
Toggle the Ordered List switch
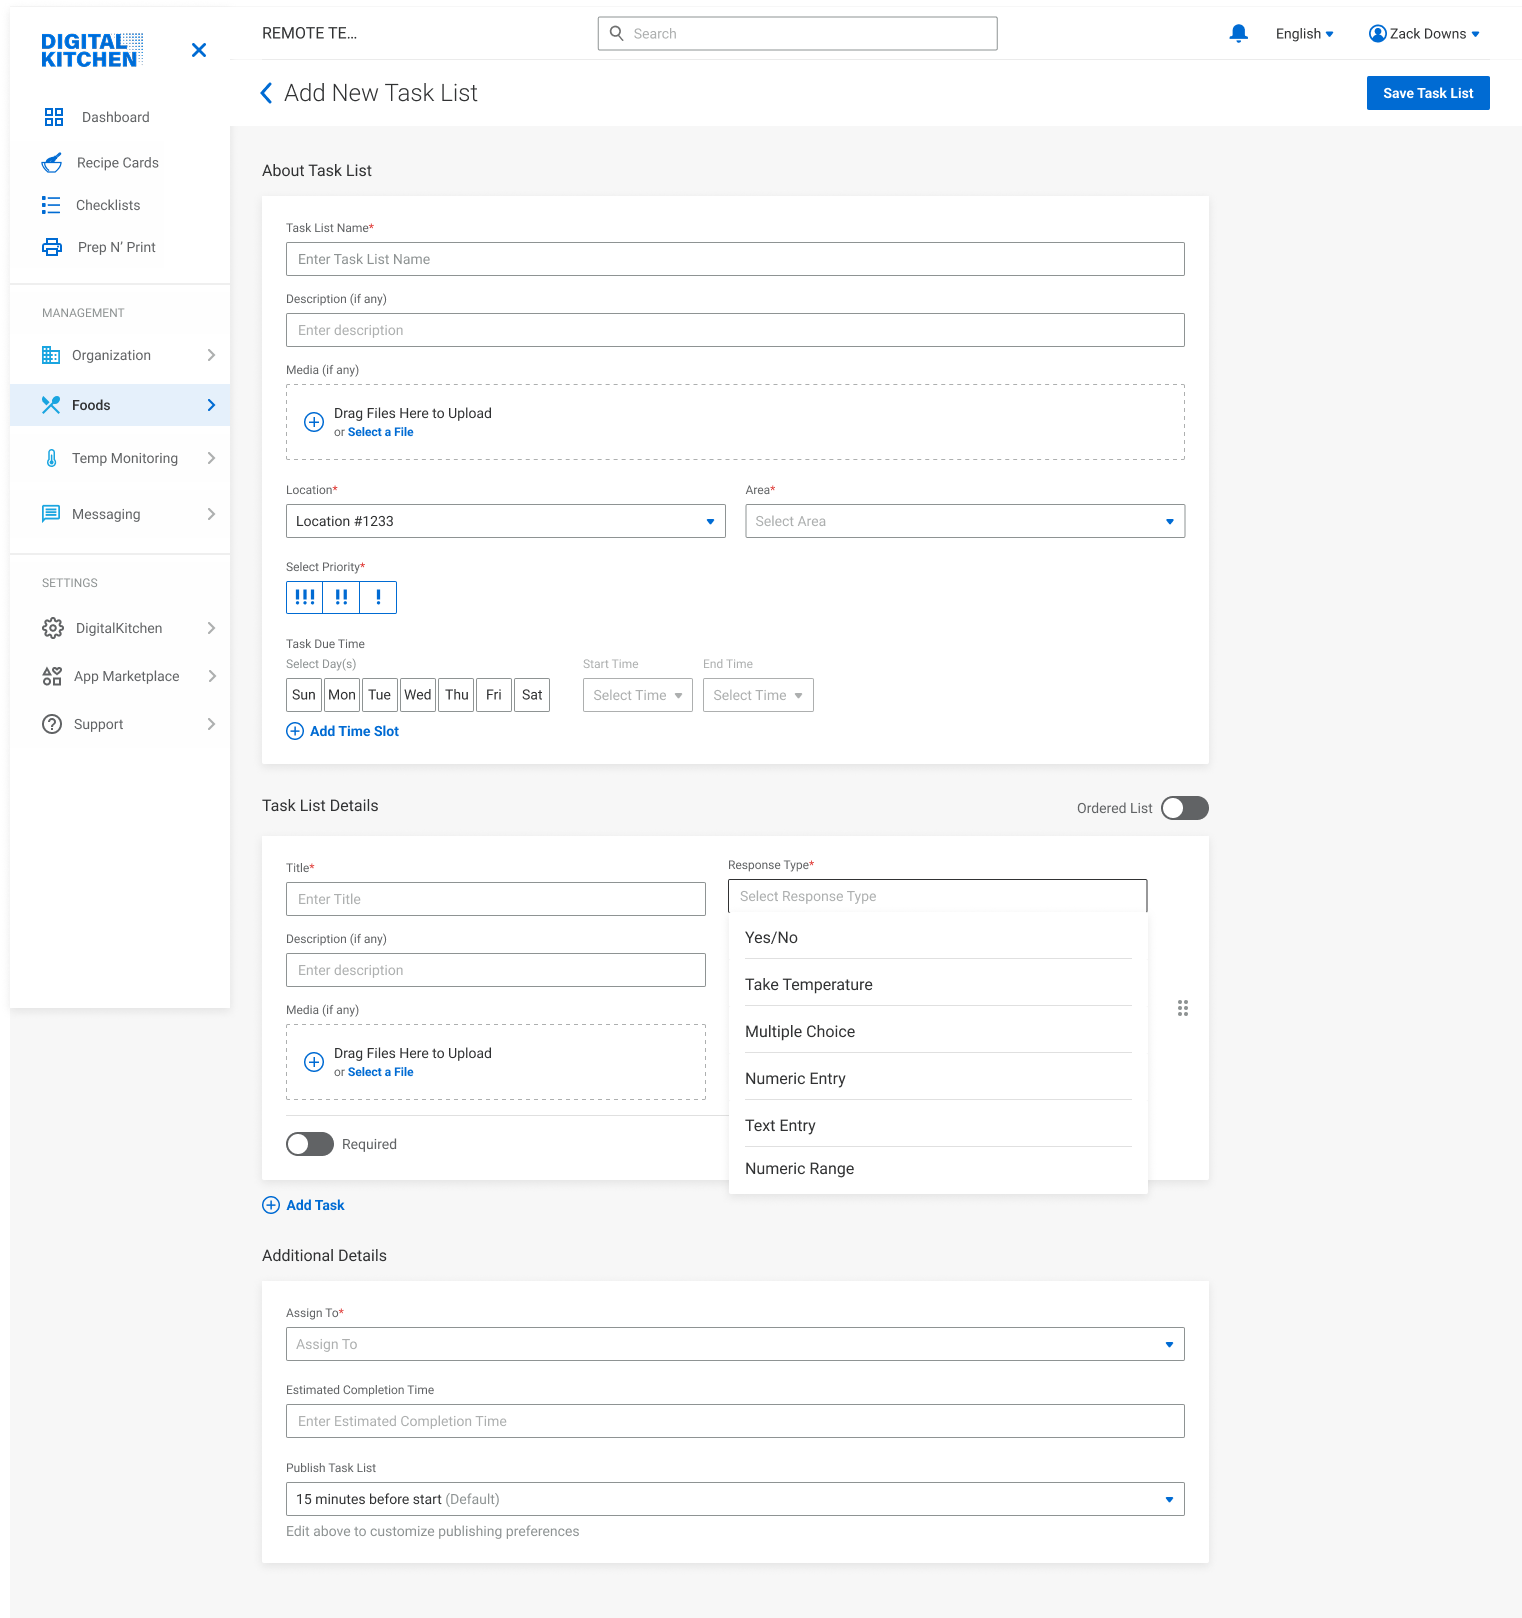[1184, 808]
